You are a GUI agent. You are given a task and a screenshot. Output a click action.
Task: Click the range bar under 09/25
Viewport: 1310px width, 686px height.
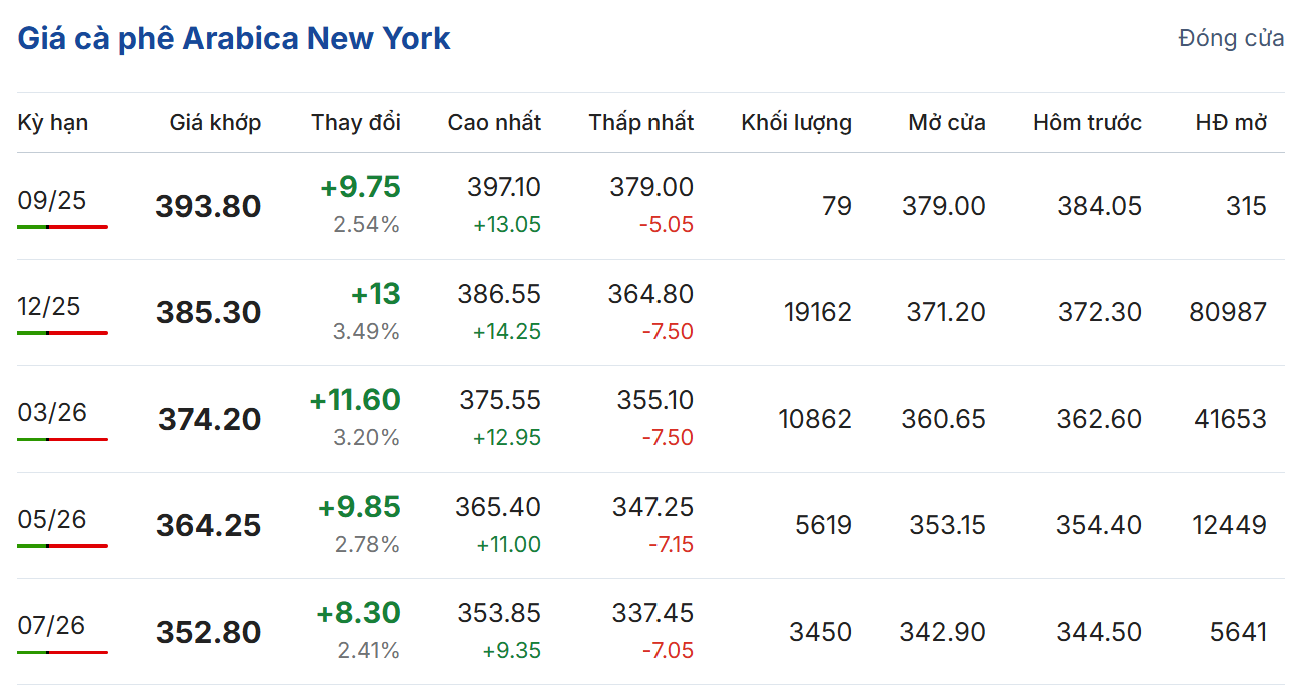tap(62, 227)
